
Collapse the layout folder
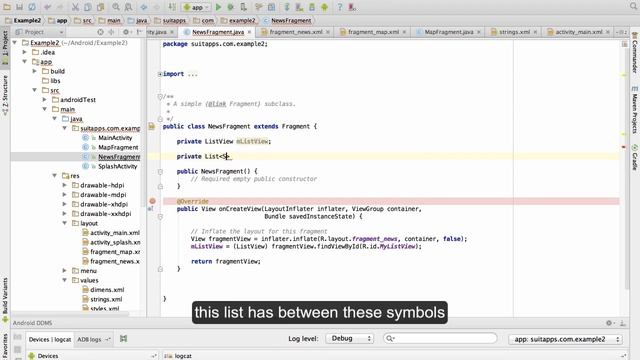click(64, 223)
